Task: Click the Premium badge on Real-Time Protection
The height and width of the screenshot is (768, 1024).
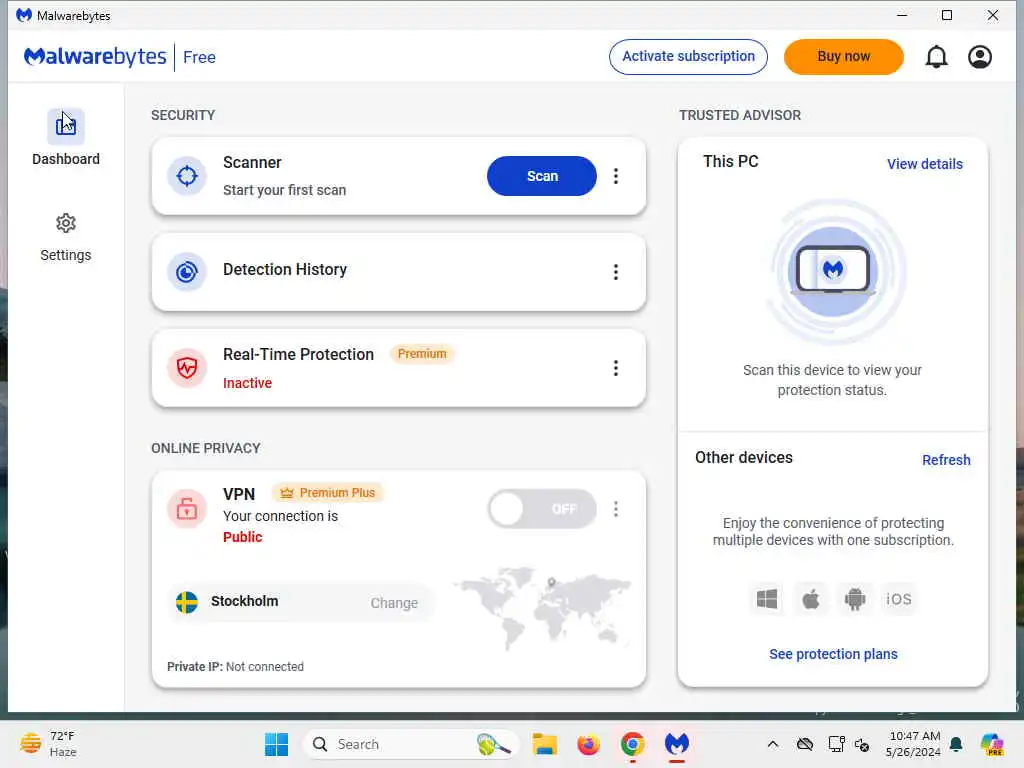Action: (x=422, y=353)
